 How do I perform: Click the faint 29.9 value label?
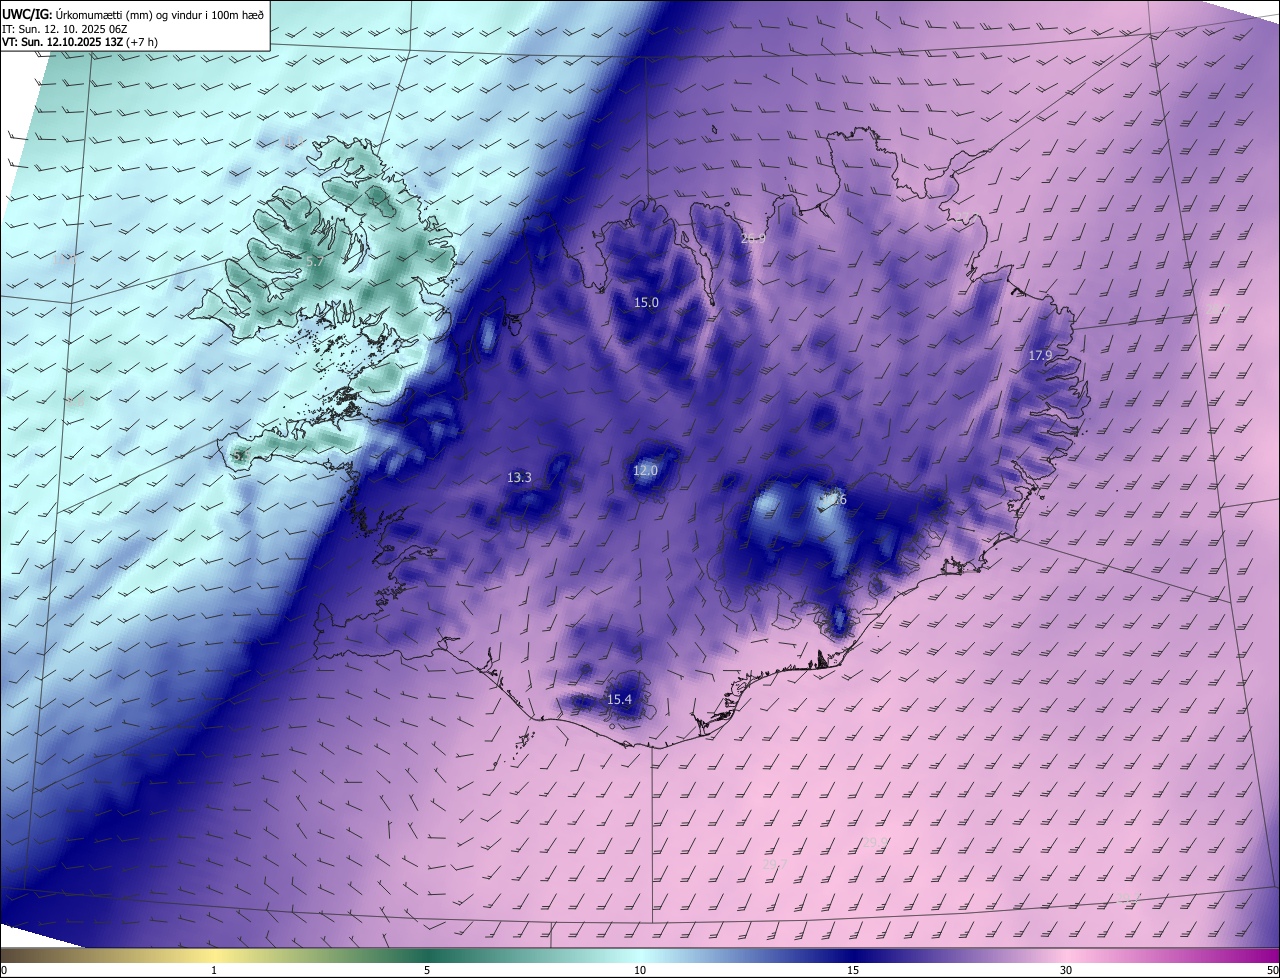[875, 842]
